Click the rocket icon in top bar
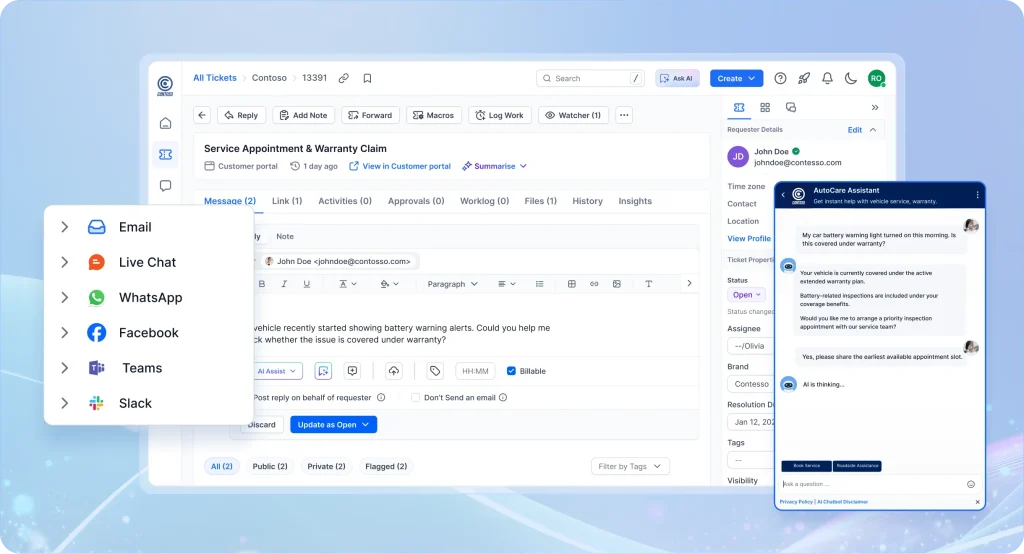1024x554 pixels. (x=804, y=78)
